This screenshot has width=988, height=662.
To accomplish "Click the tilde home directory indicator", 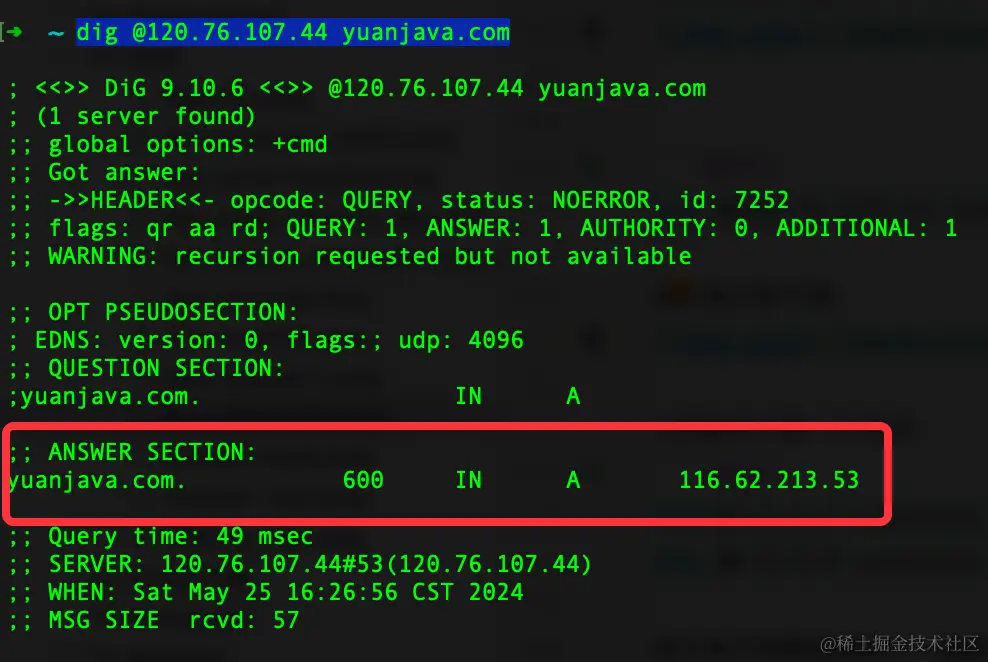I will (x=55, y=33).
